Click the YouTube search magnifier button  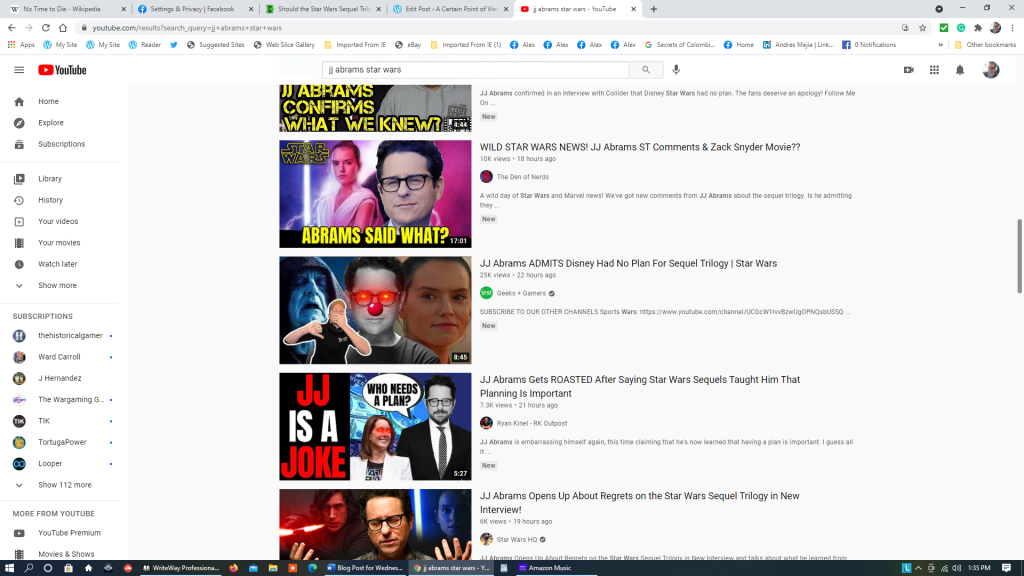pyautogui.click(x=646, y=70)
